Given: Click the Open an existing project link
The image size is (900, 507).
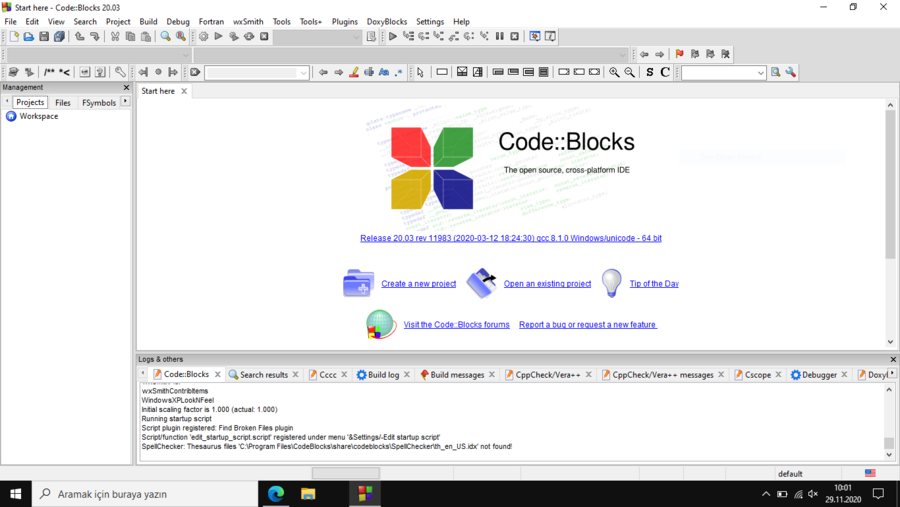Looking at the screenshot, I should tap(547, 284).
